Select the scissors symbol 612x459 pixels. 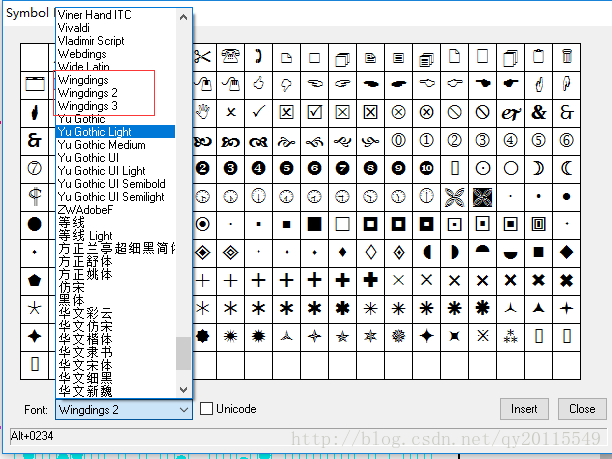203,57
